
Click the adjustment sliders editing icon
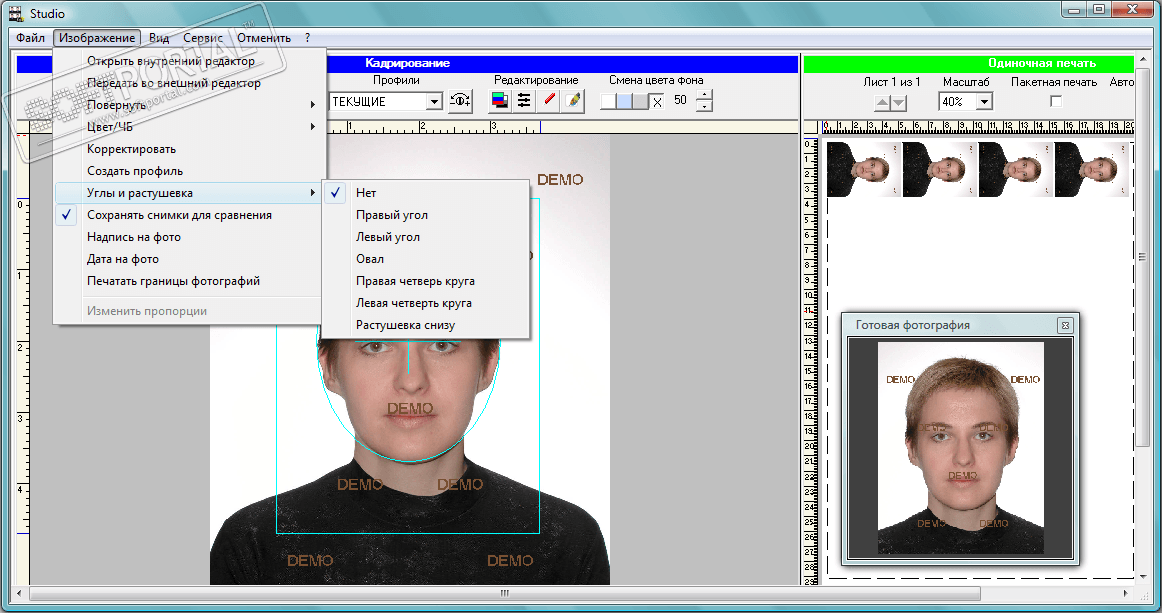pos(523,101)
